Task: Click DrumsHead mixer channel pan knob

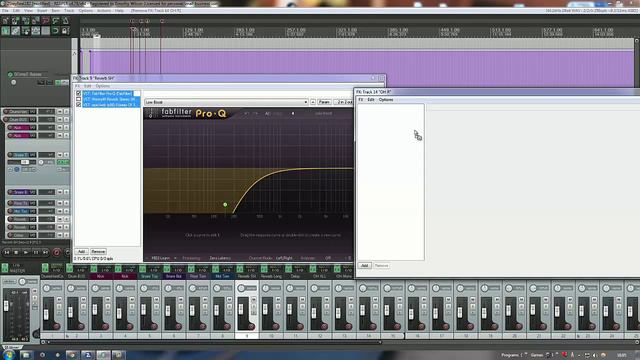Action: tap(47, 288)
